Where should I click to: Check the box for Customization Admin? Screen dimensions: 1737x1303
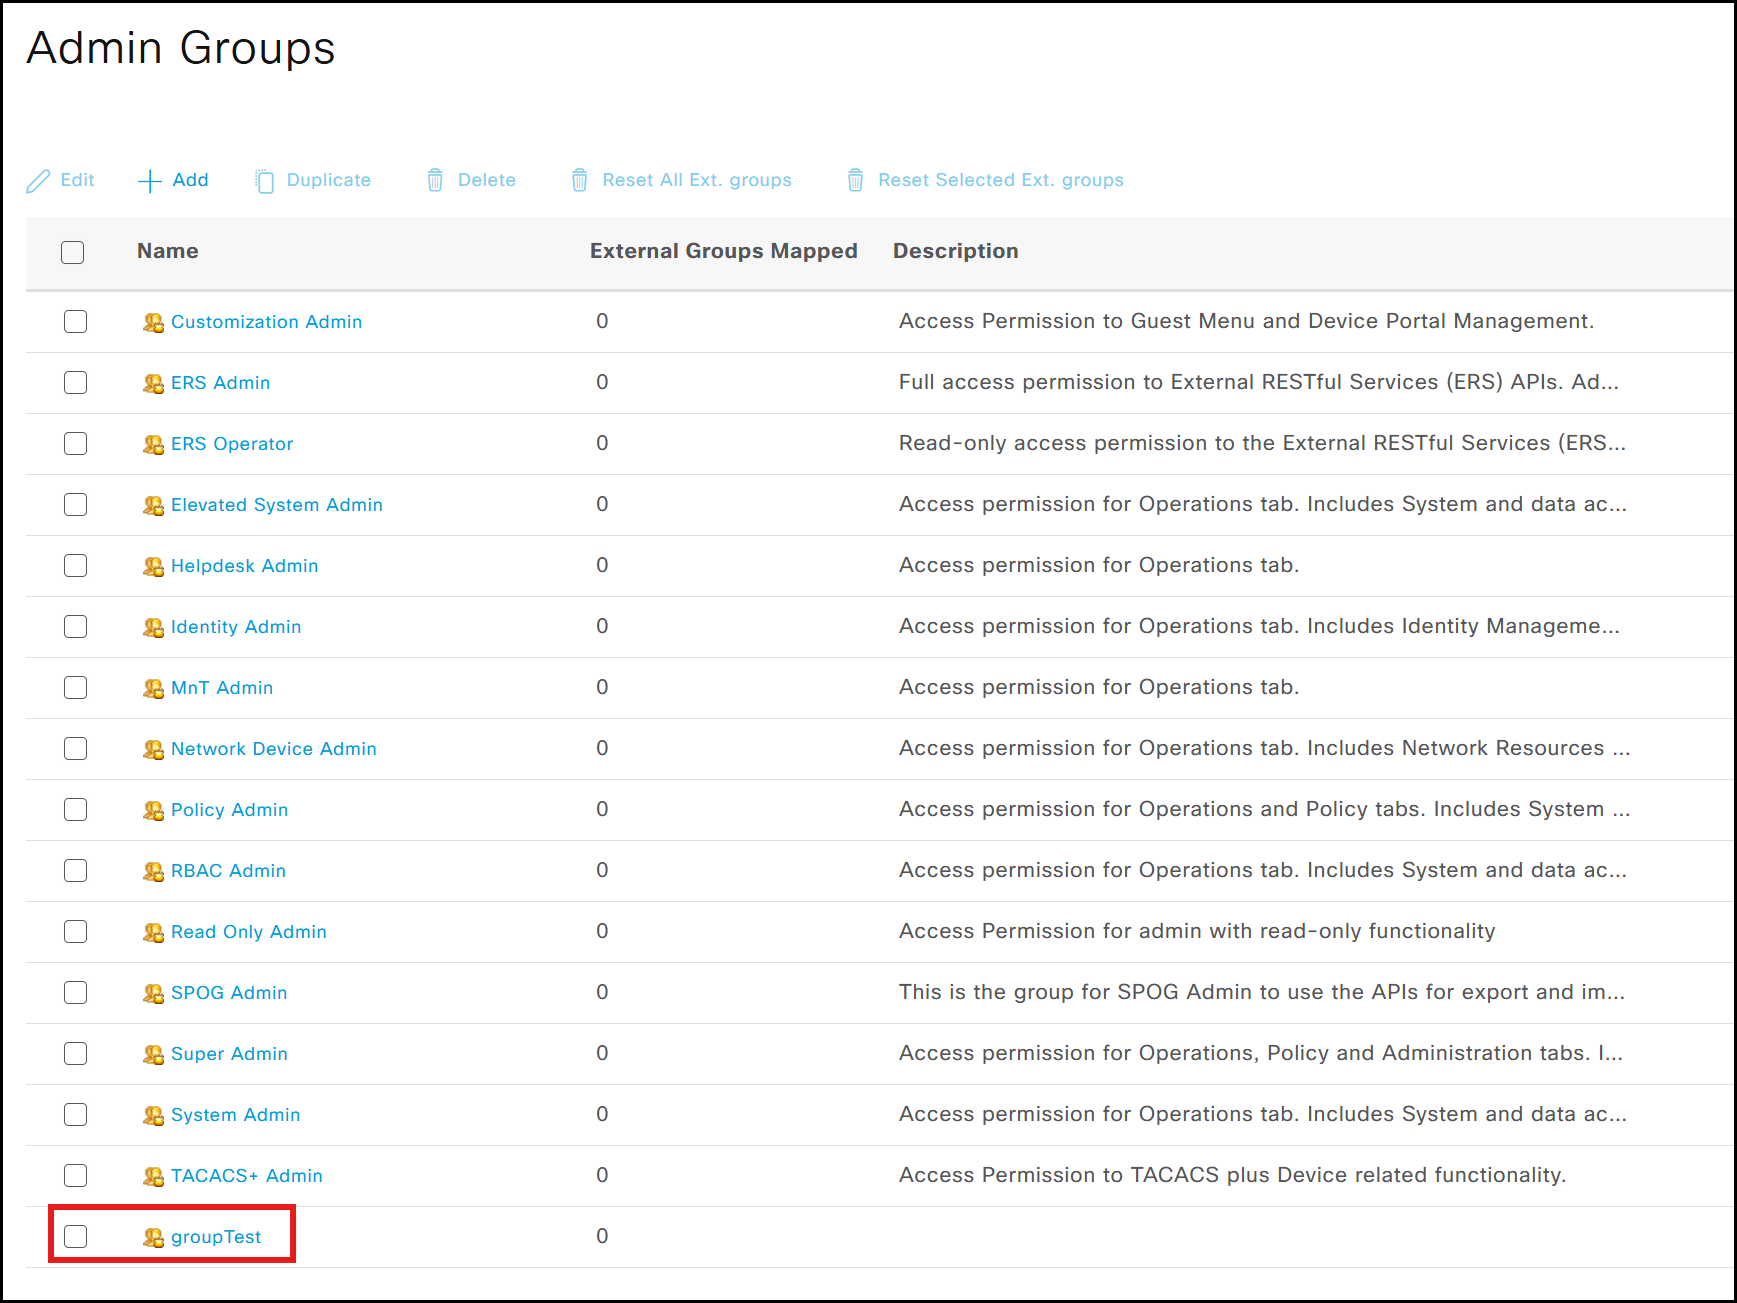[76, 322]
